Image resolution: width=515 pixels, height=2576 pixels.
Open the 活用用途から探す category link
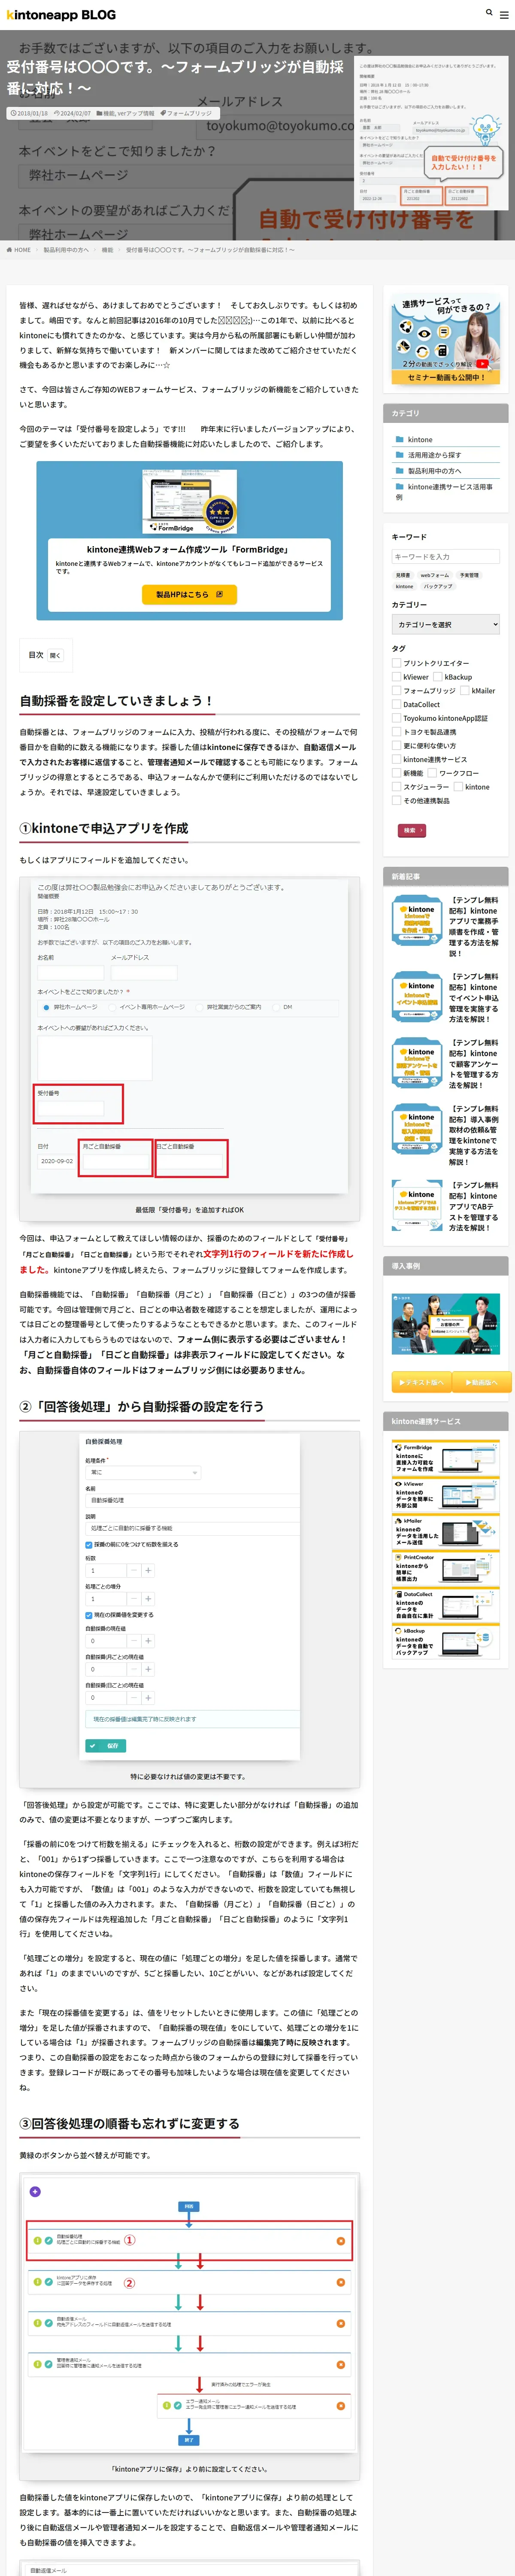click(434, 455)
